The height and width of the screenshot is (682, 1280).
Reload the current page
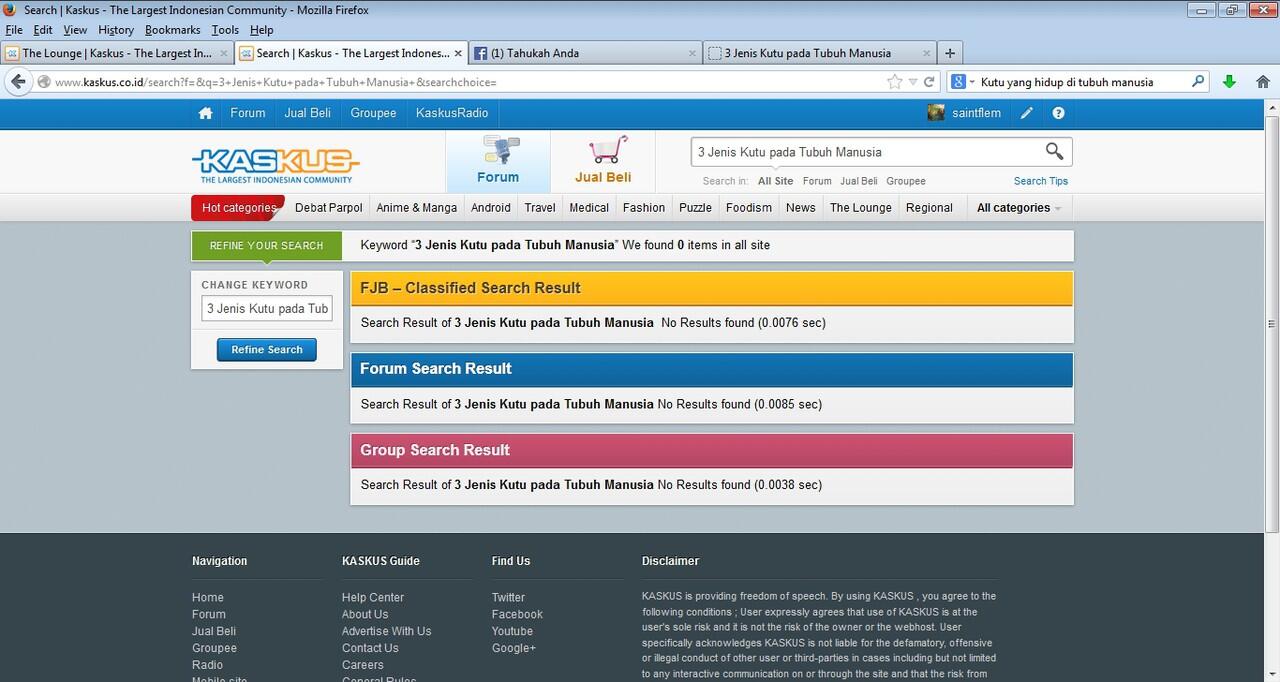click(x=929, y=82)
